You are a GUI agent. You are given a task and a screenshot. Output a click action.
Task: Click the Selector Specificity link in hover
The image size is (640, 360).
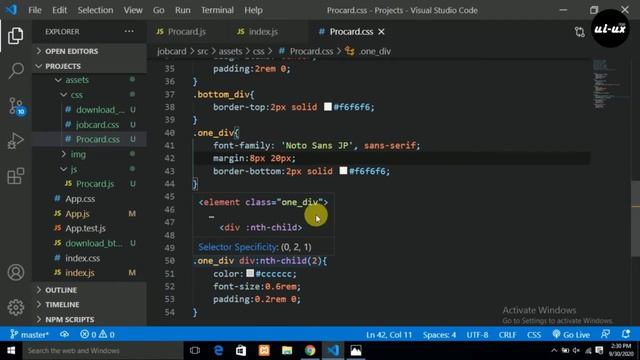pos(238,247)
